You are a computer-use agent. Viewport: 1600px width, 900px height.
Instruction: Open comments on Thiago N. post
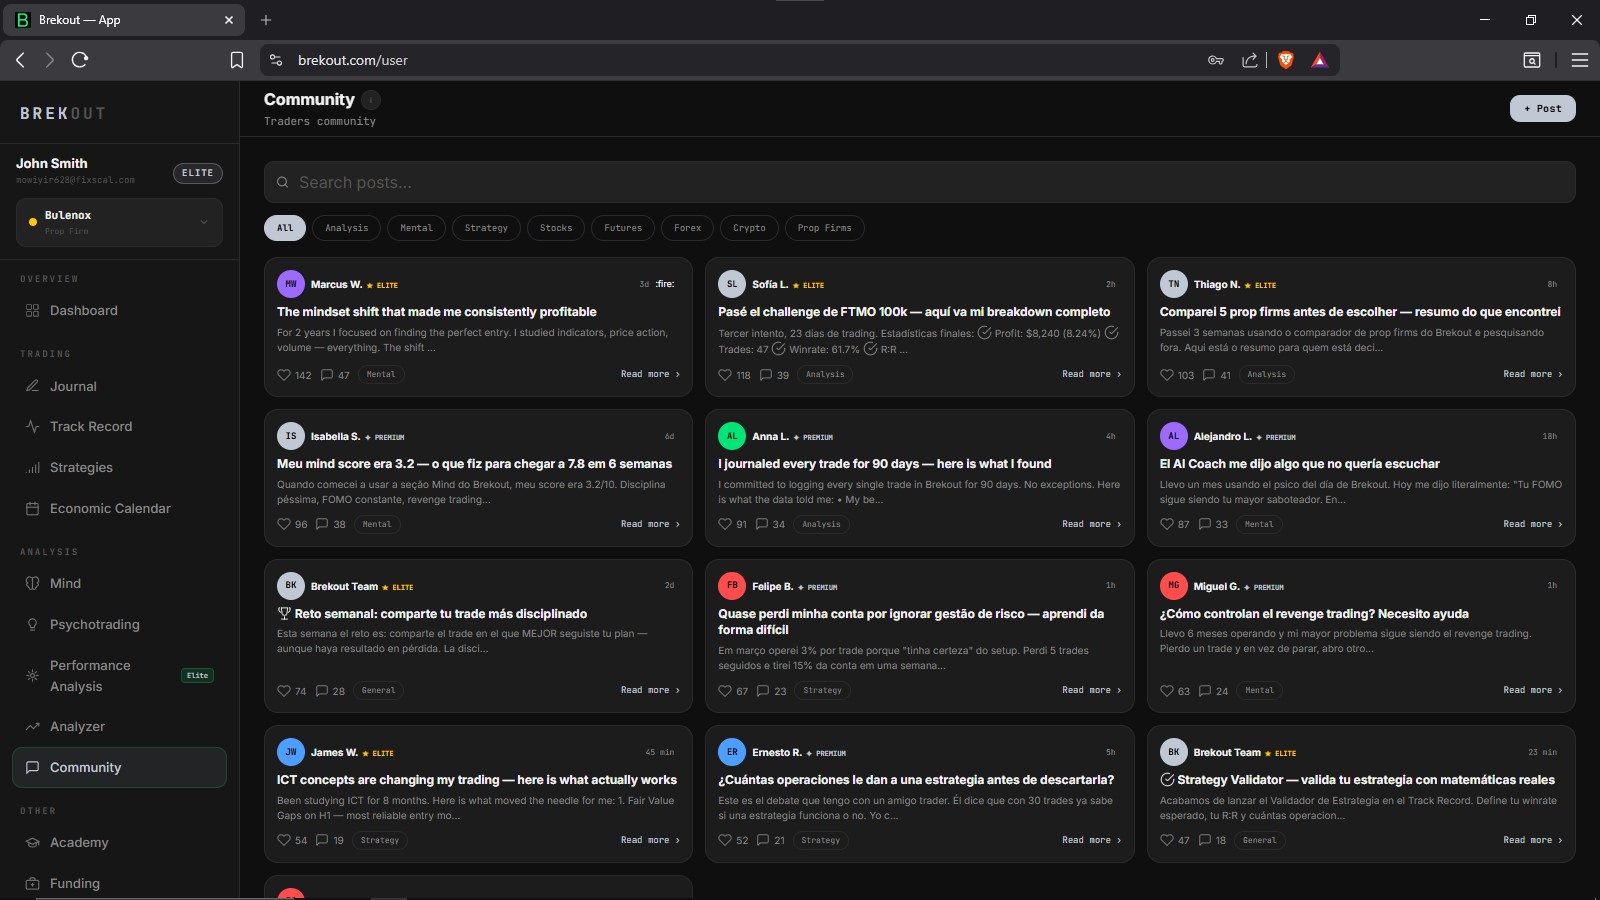(1209, 375)
